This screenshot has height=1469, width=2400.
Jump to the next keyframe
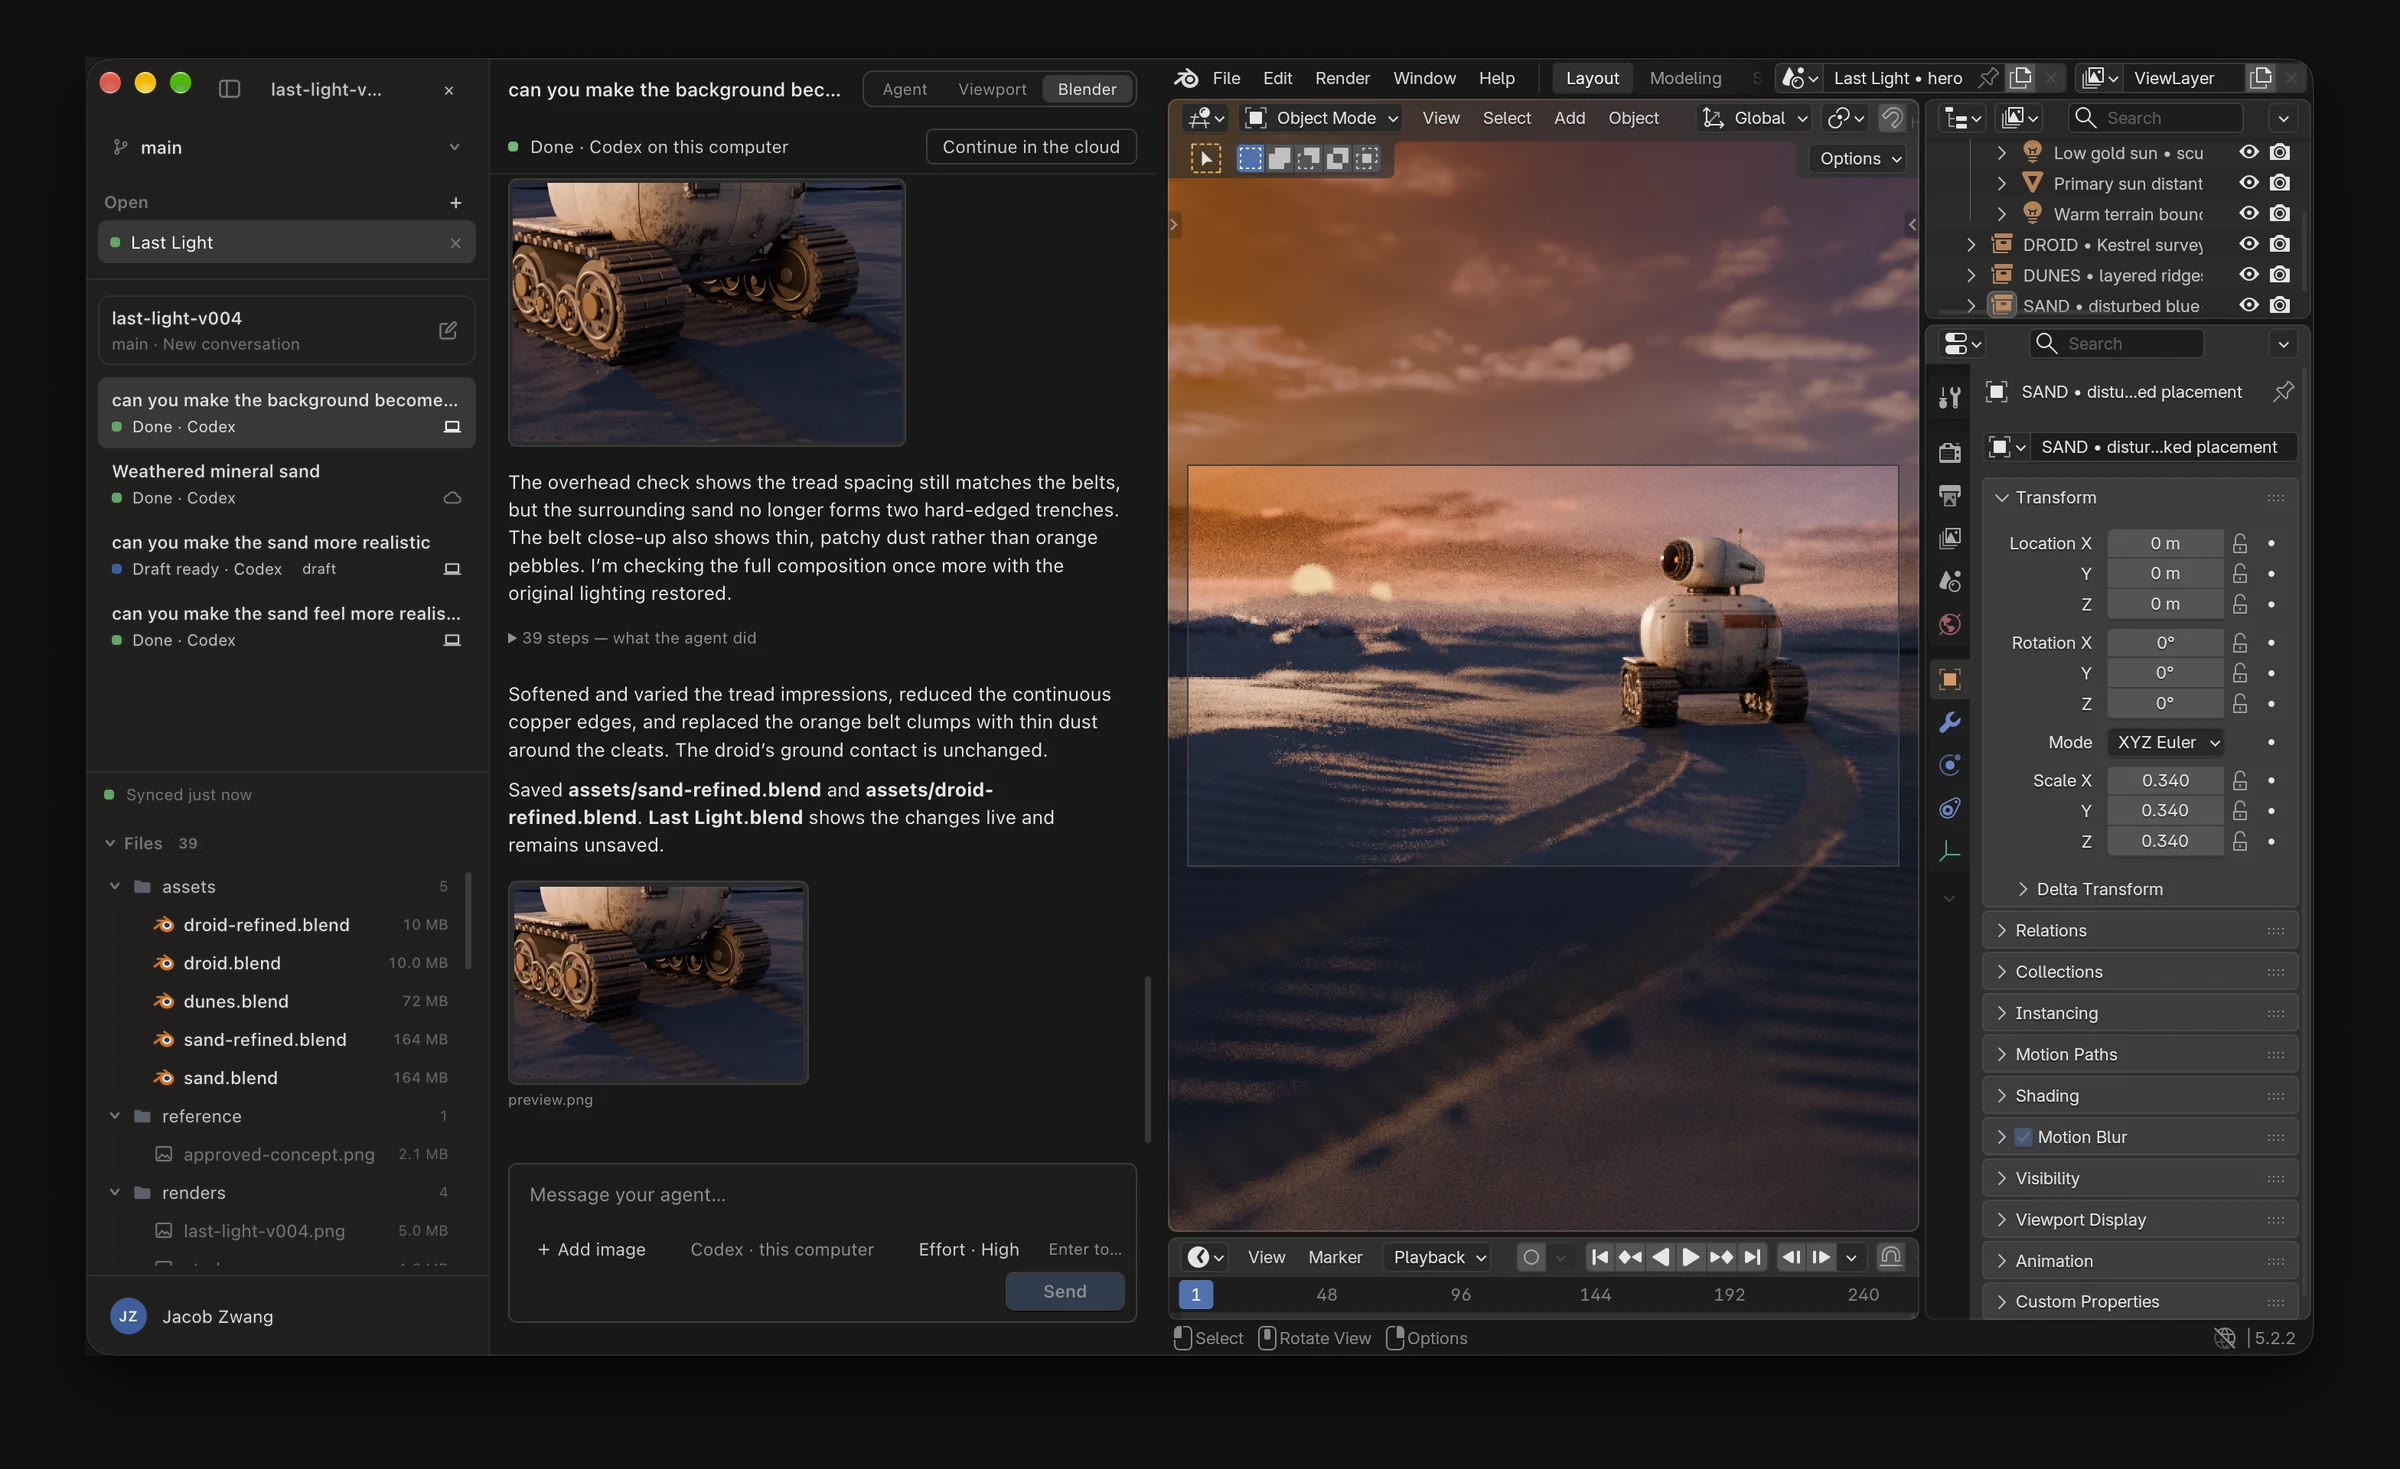click(1721, 1257)
